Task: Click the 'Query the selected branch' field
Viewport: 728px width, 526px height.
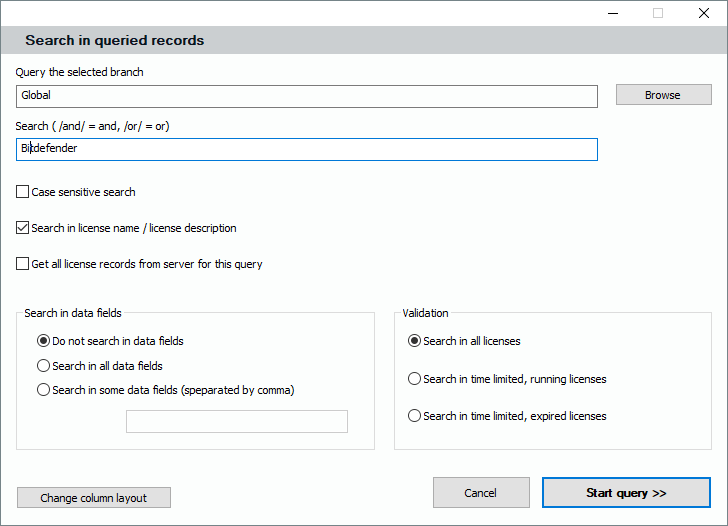Action: point(307,96)
